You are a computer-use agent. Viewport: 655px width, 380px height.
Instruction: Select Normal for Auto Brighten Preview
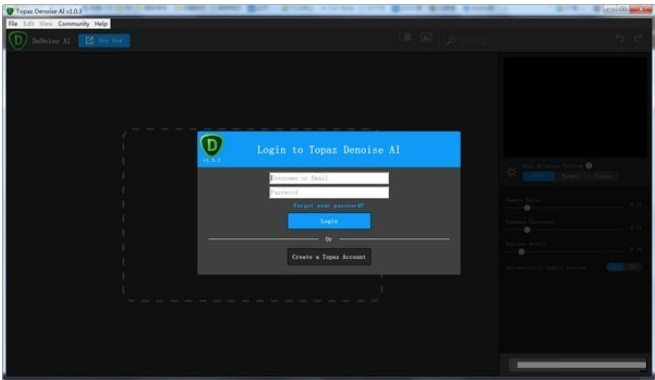point(570,176)
